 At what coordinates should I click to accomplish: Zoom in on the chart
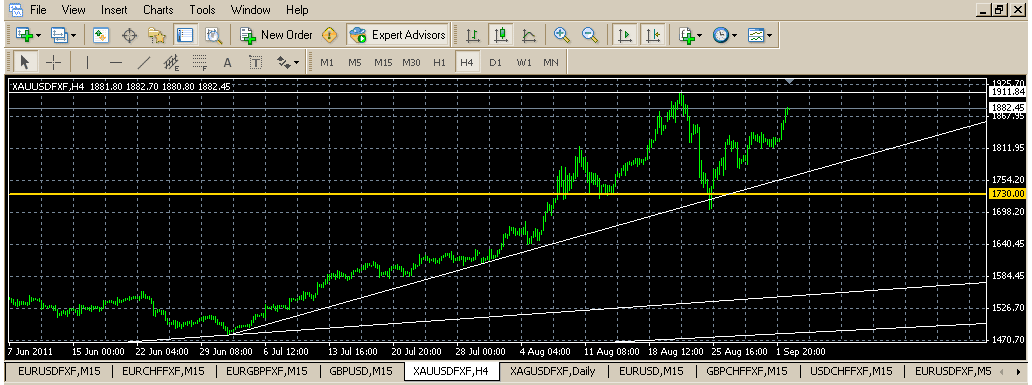click(561, 35)
